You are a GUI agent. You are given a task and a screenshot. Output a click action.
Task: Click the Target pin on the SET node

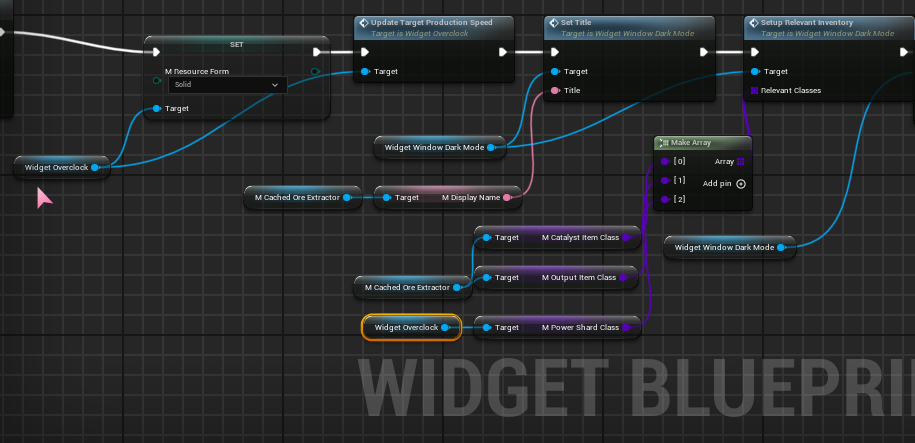pyautogui.click(x=156, y=109)
